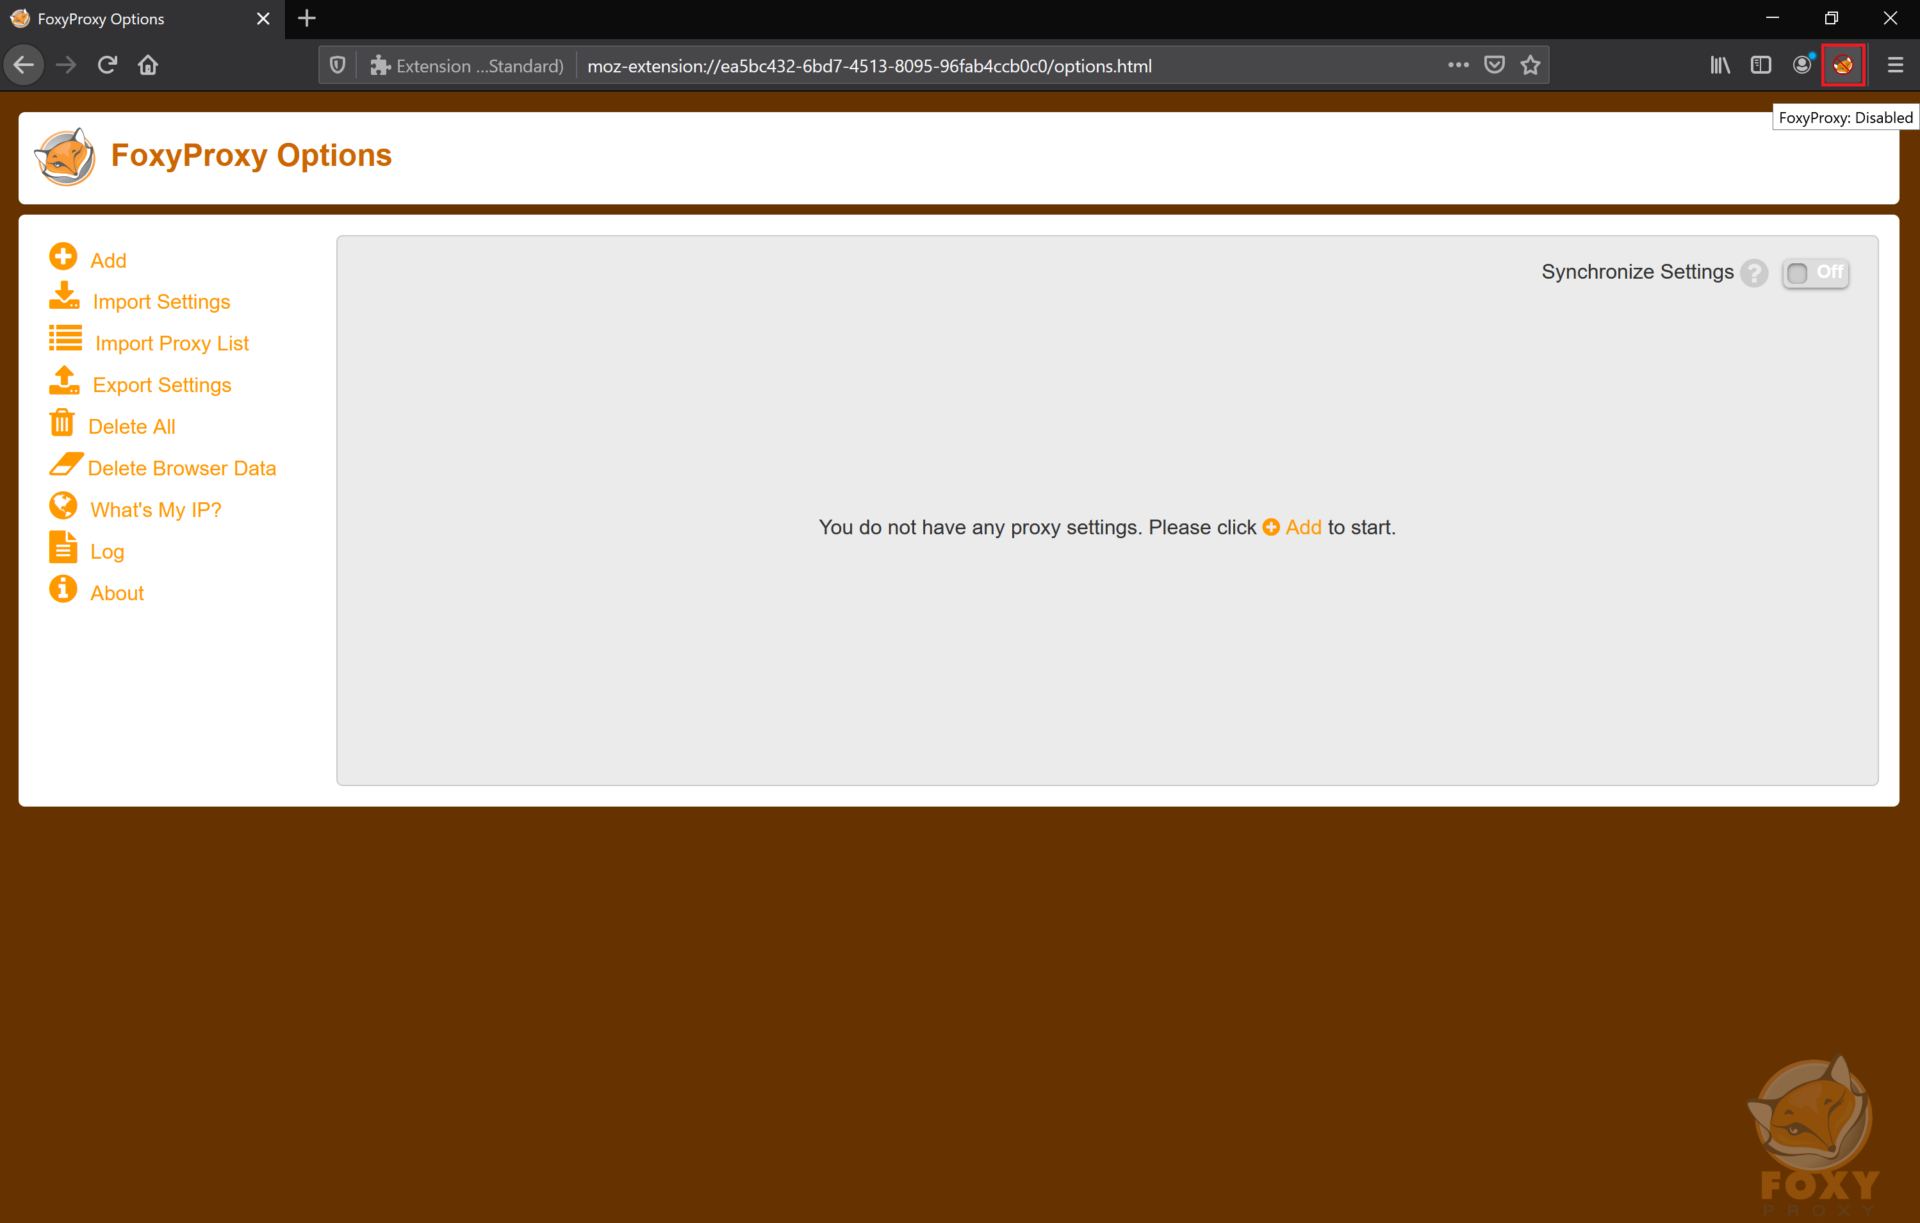
Task: Open the Firefox application menu
Action: (1896, 64)
